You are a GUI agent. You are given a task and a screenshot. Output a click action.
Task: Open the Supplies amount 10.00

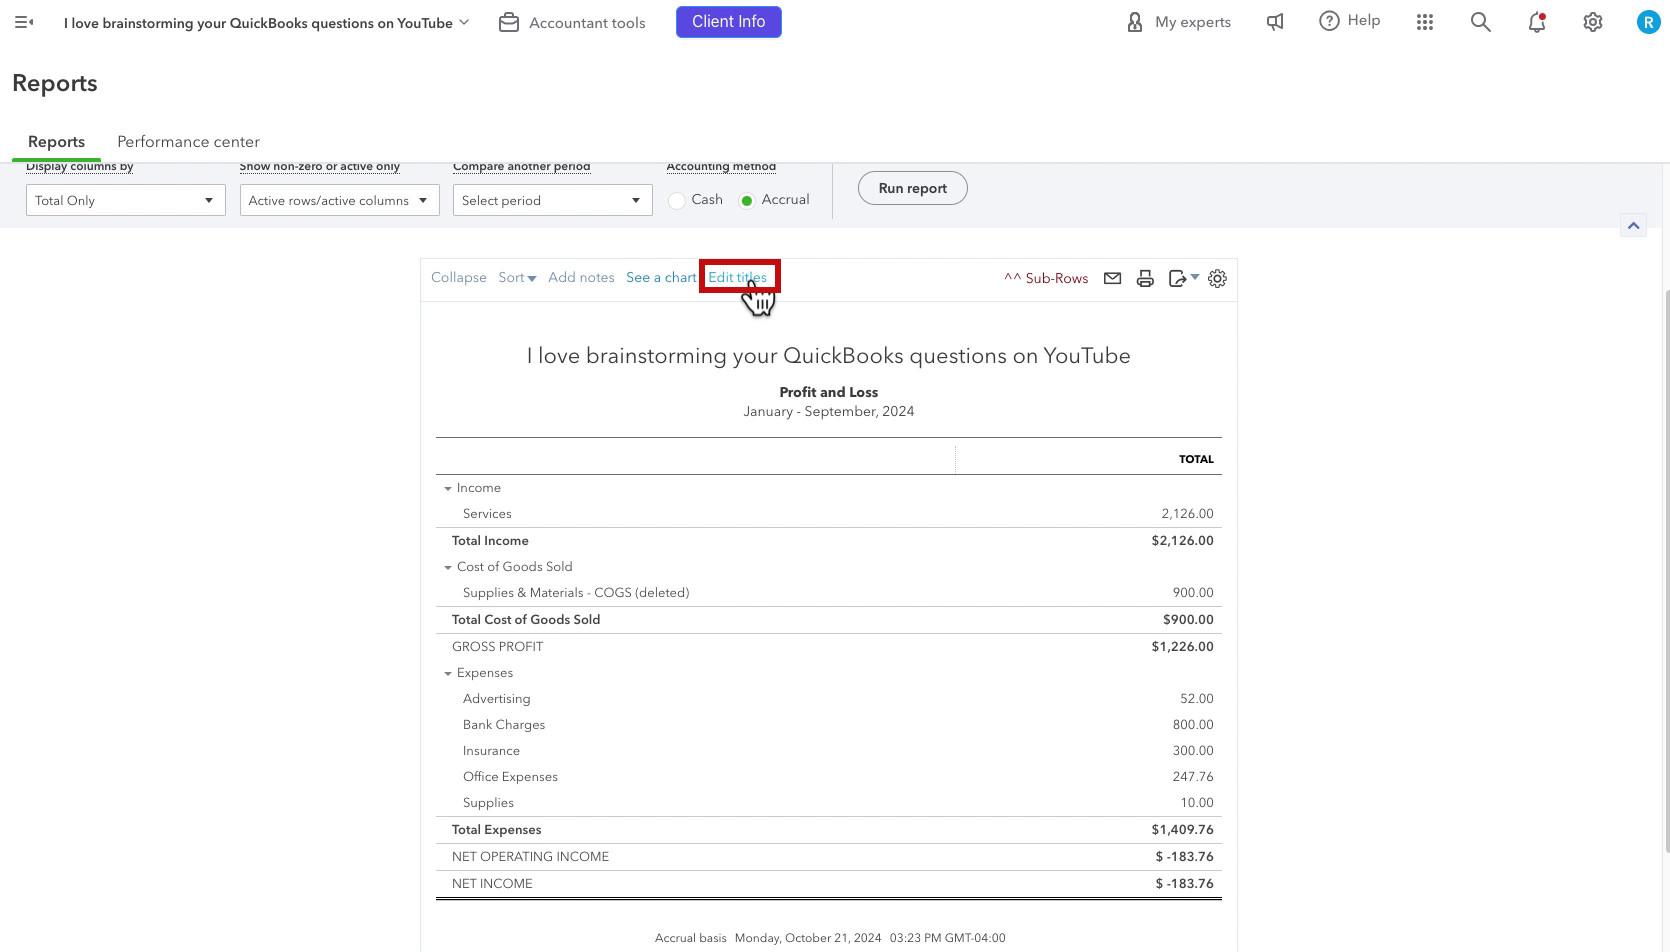click(1197, 803)
